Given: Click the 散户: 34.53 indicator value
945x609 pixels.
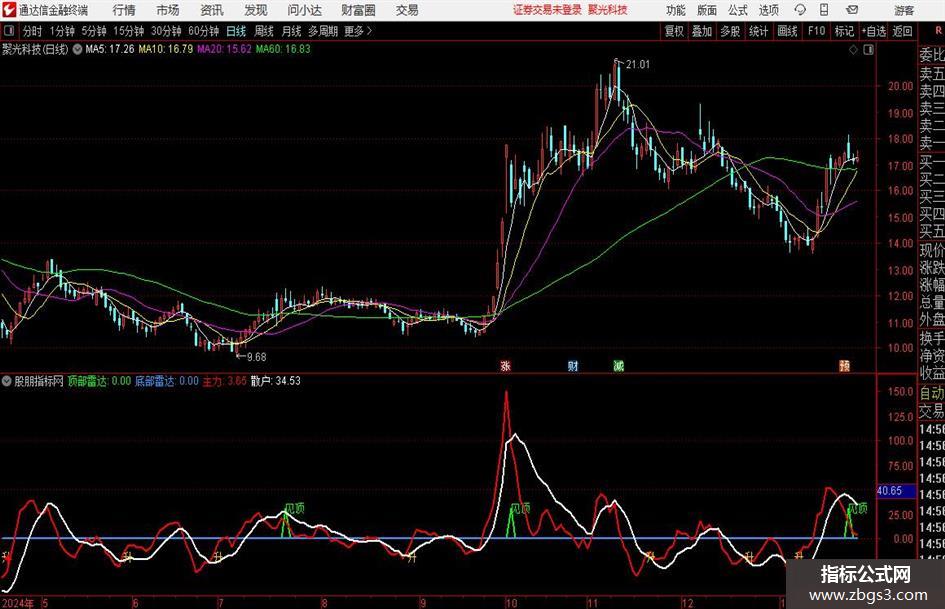Looking at the screenshot, I should [275, 381].
